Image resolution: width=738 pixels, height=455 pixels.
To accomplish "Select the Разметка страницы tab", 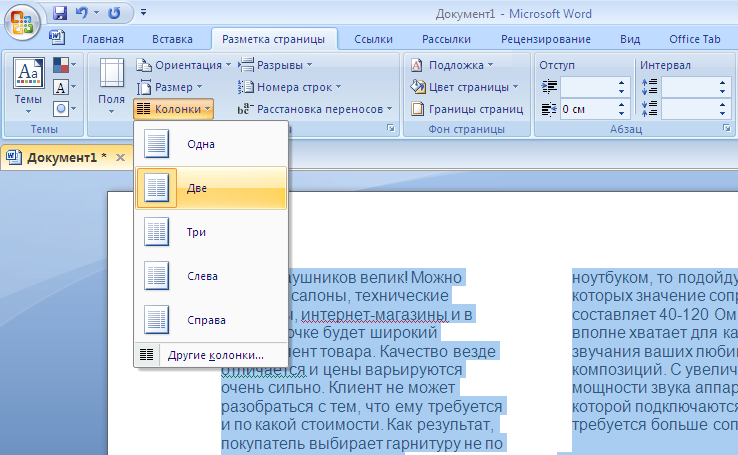I will (273, 40).
